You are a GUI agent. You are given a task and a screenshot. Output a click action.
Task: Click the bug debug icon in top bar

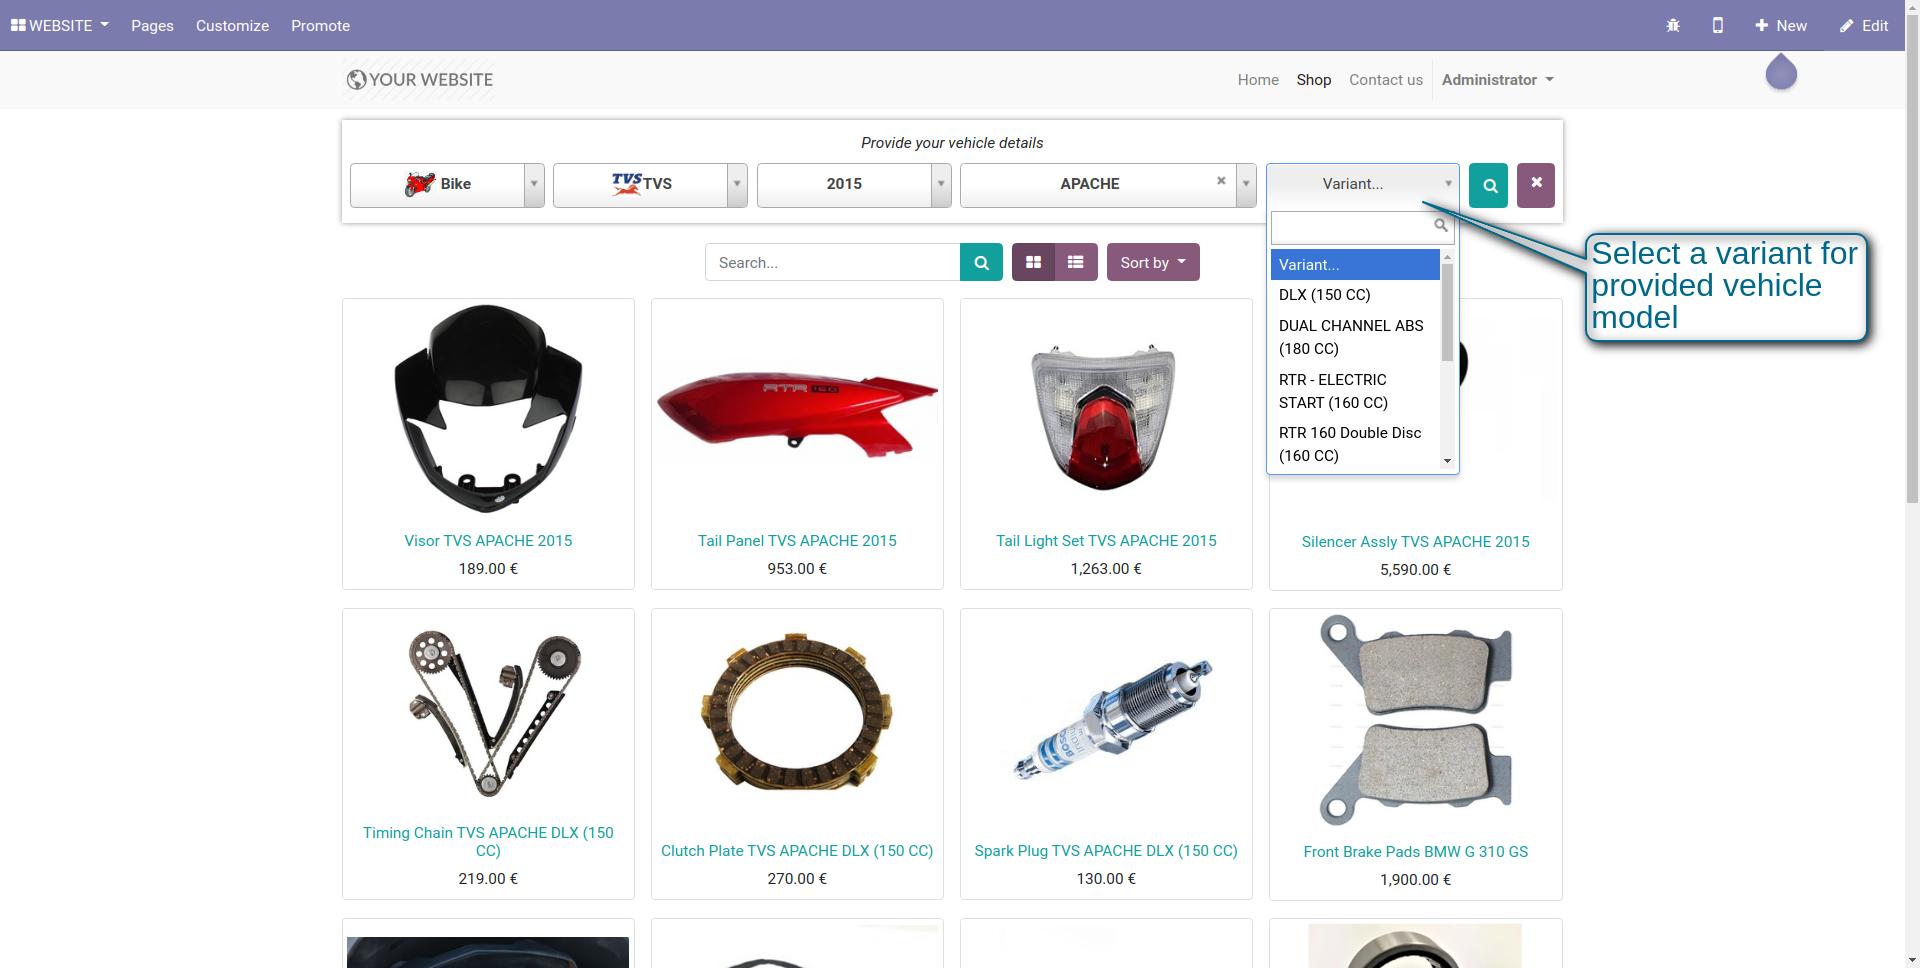tap(1673, 25)
